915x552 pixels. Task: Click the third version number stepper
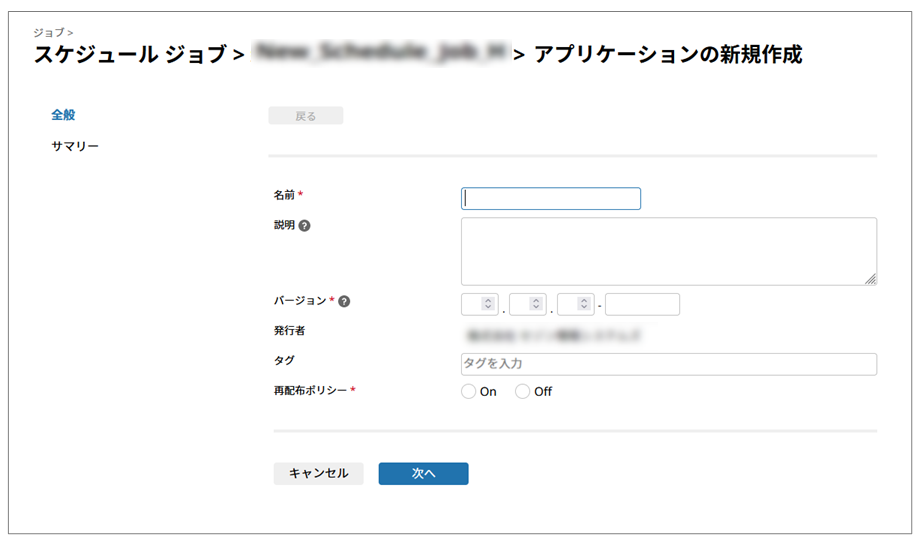tap(584, 304)
